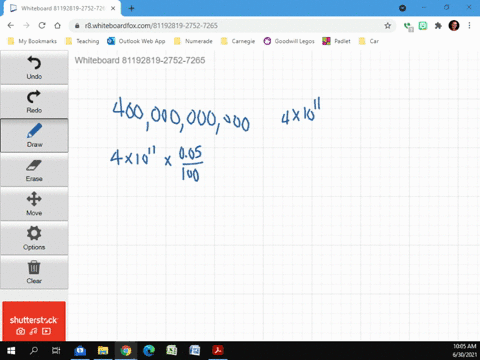Switch to Chrome on taskbar
This screenshot has width=480, height=360.
126,350
